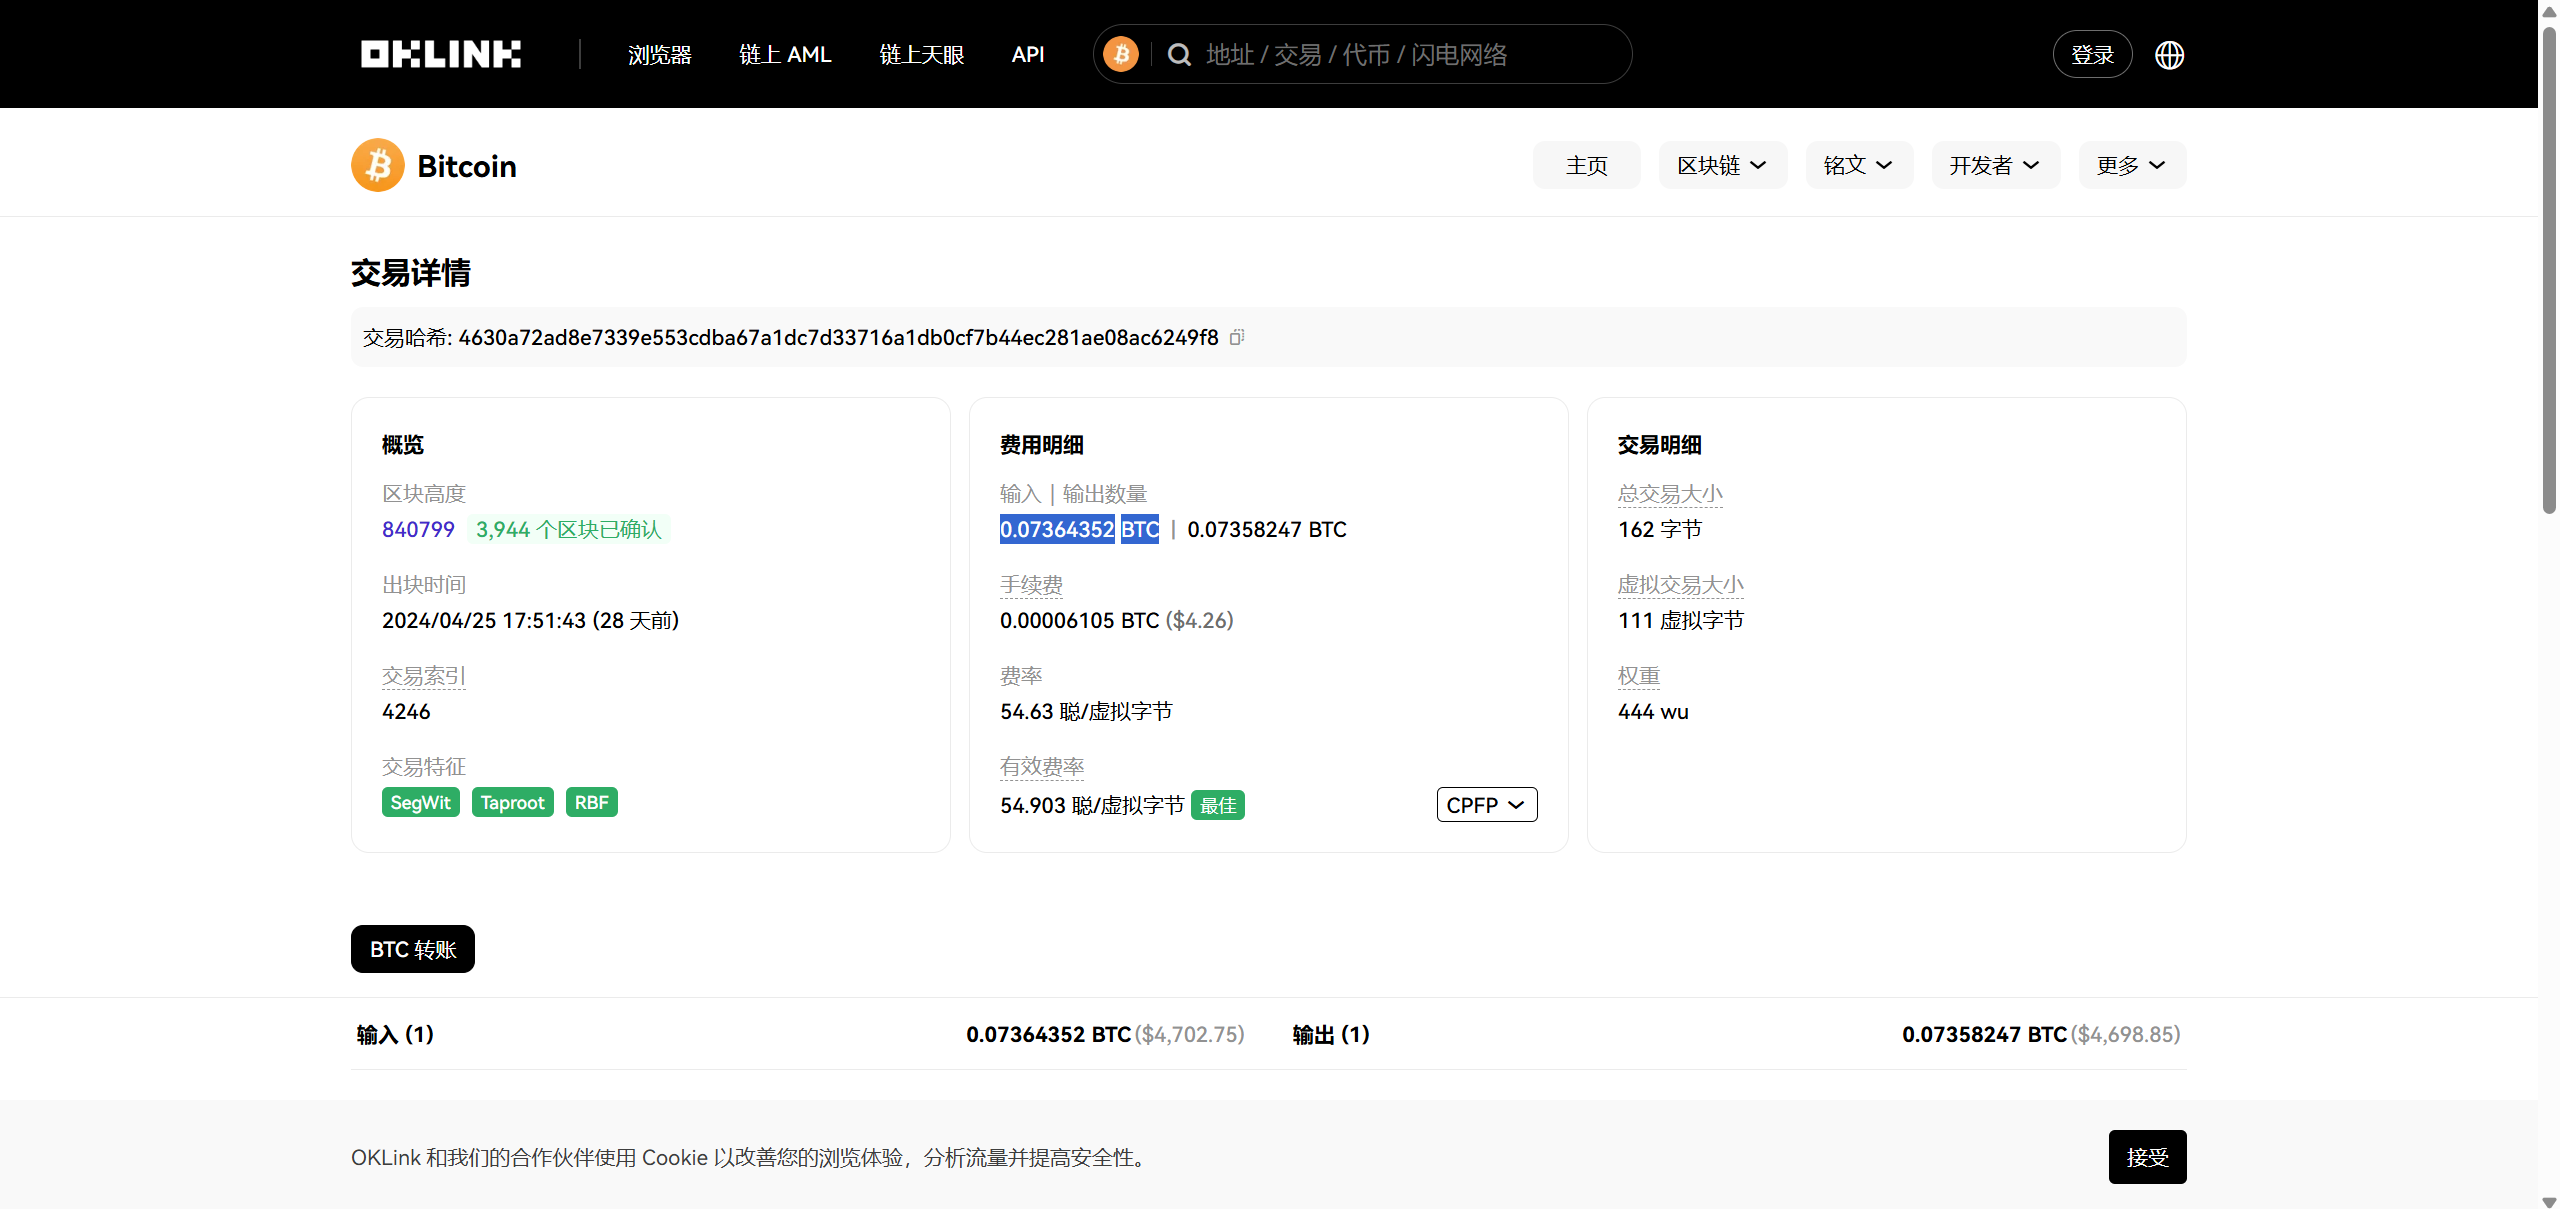Click the large Bitcoin logo beside the title

point(378,165)
